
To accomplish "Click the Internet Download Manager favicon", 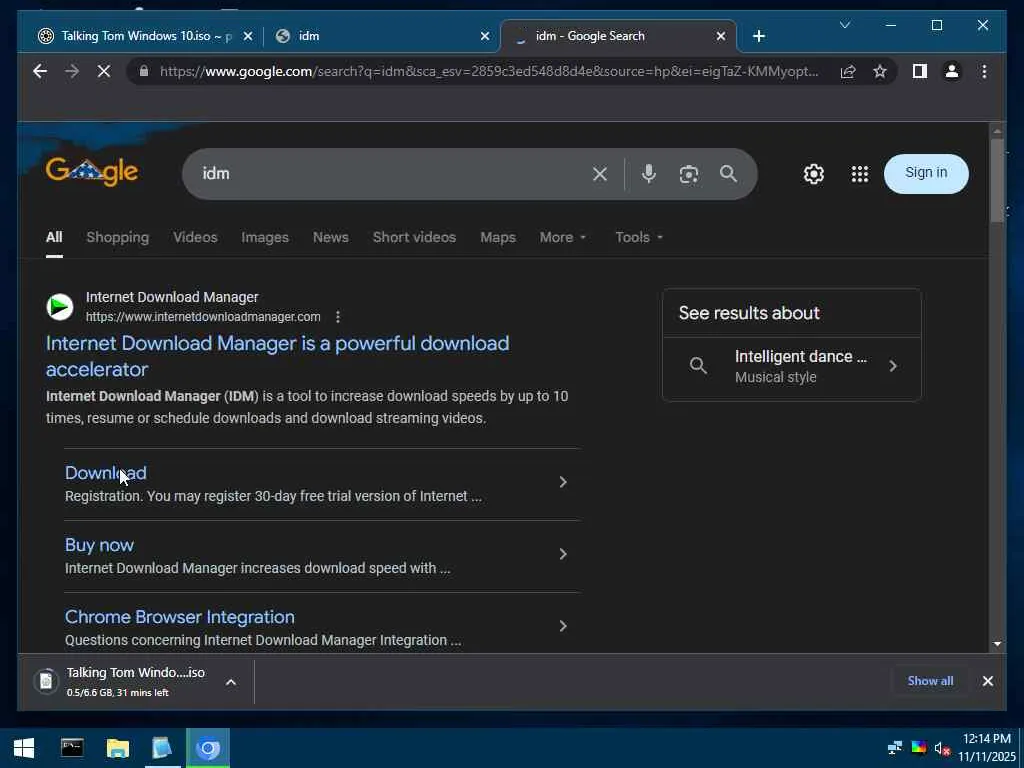I will [x=59, y=306].
